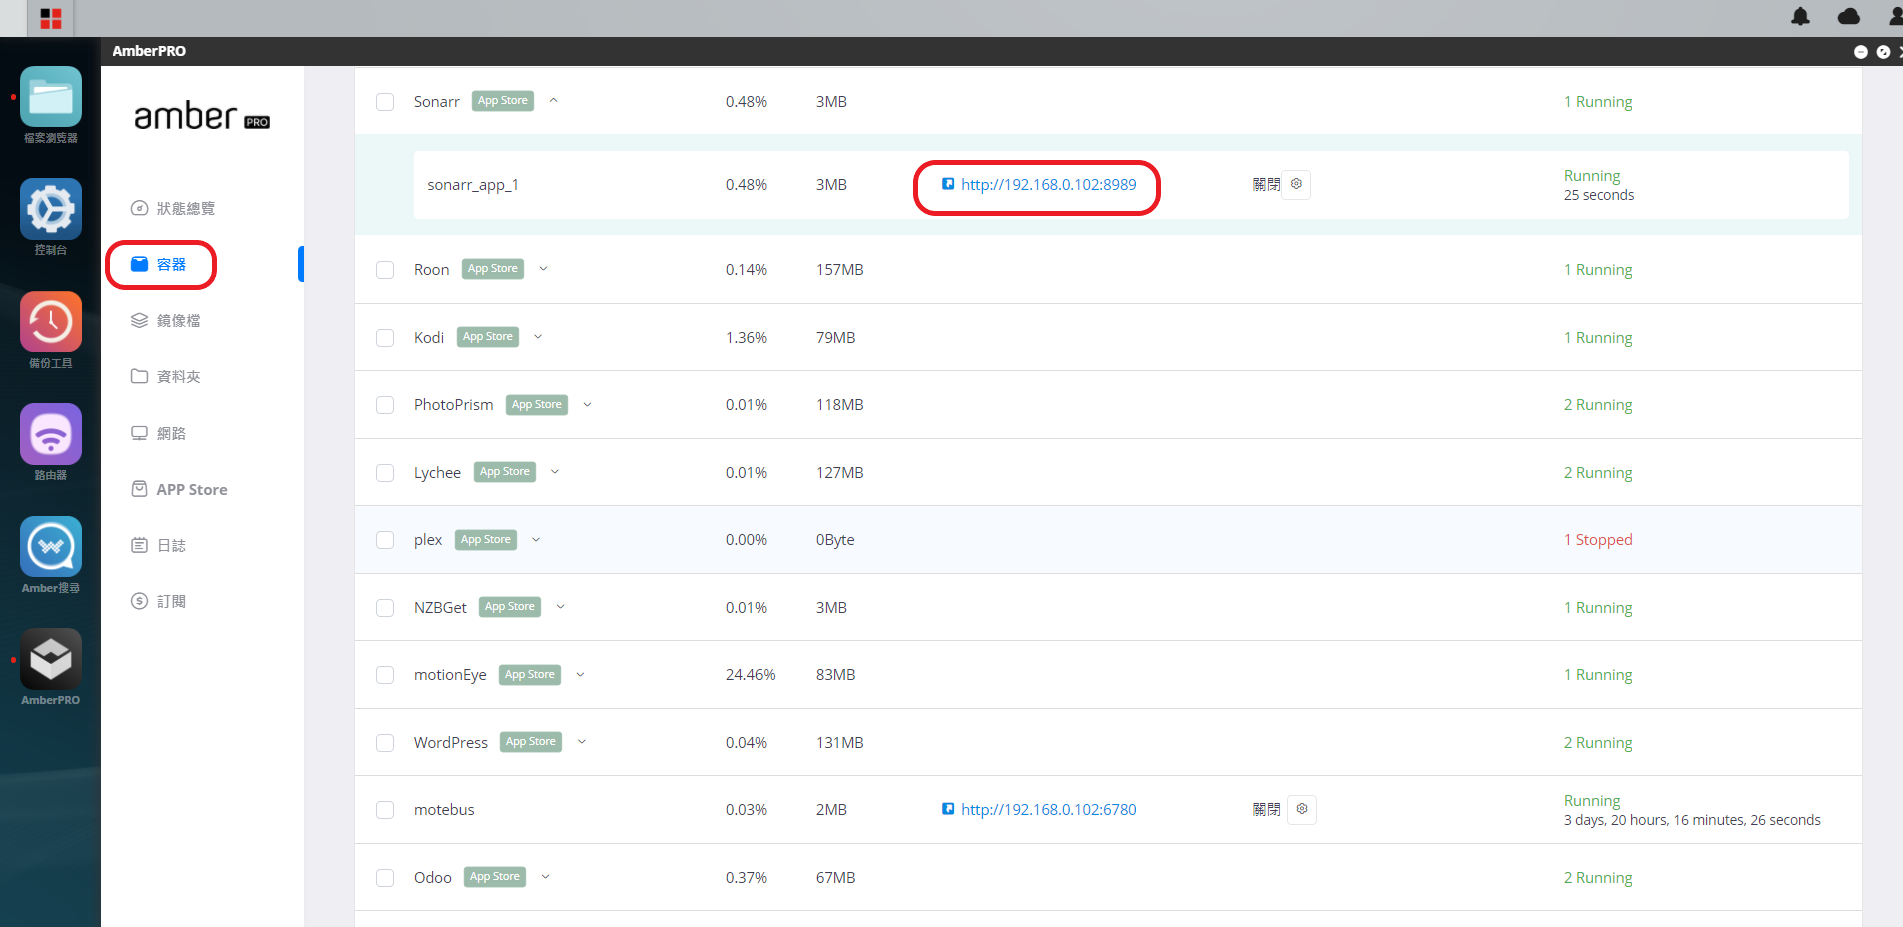The height and width of the screenshot is (927, 1903).
Task: Open the subscription menu item
Action: point(159,601)
